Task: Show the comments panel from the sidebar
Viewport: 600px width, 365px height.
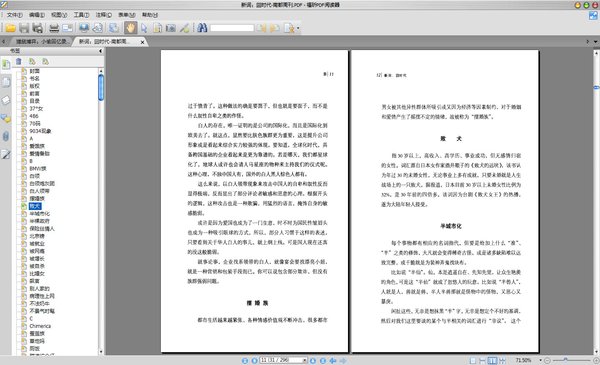Action: coord(6,119)
